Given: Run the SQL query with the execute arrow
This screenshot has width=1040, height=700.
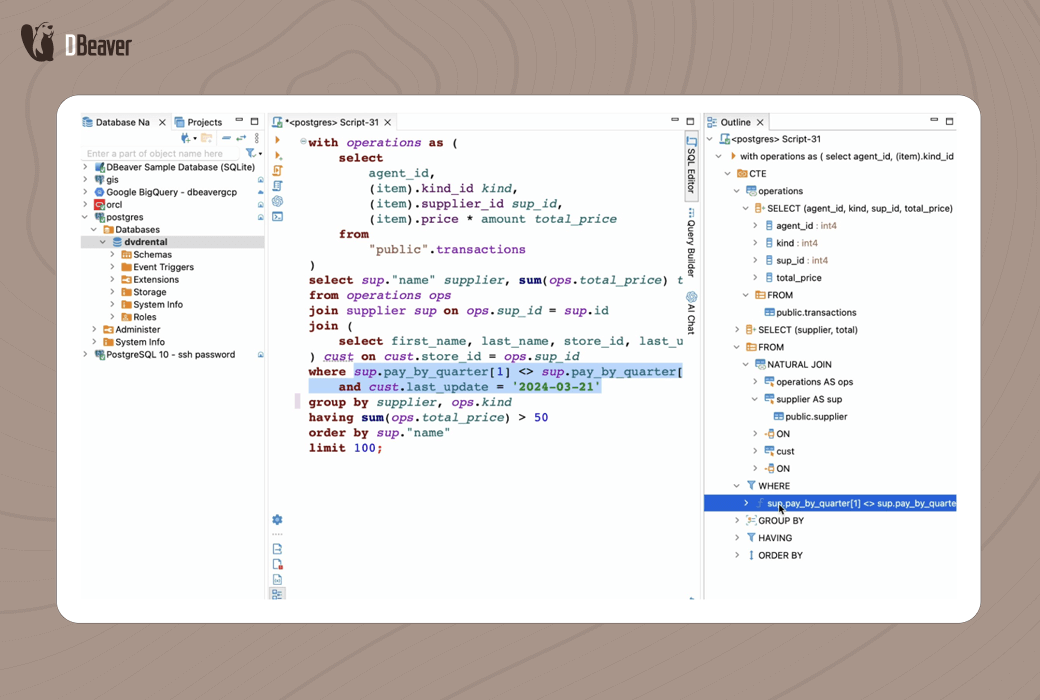Looking at the screenshot, I should 278,140.
